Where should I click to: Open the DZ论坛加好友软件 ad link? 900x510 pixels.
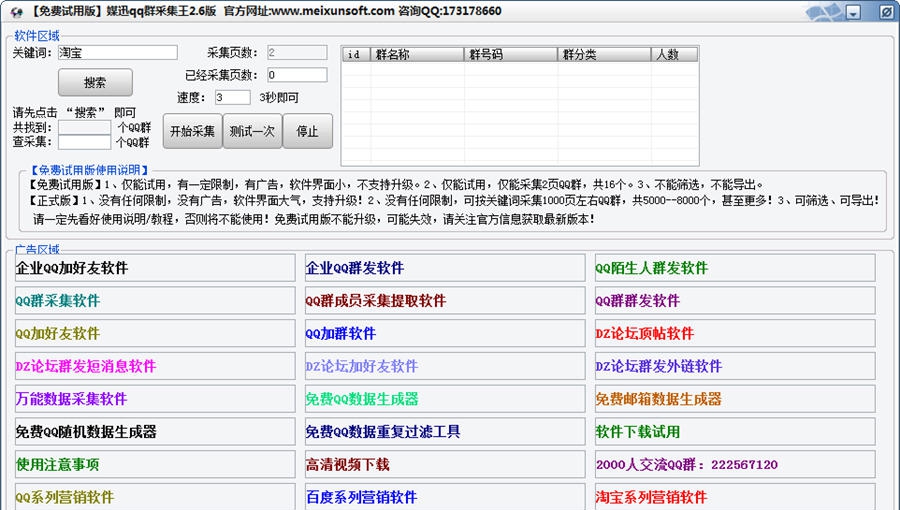445,366
